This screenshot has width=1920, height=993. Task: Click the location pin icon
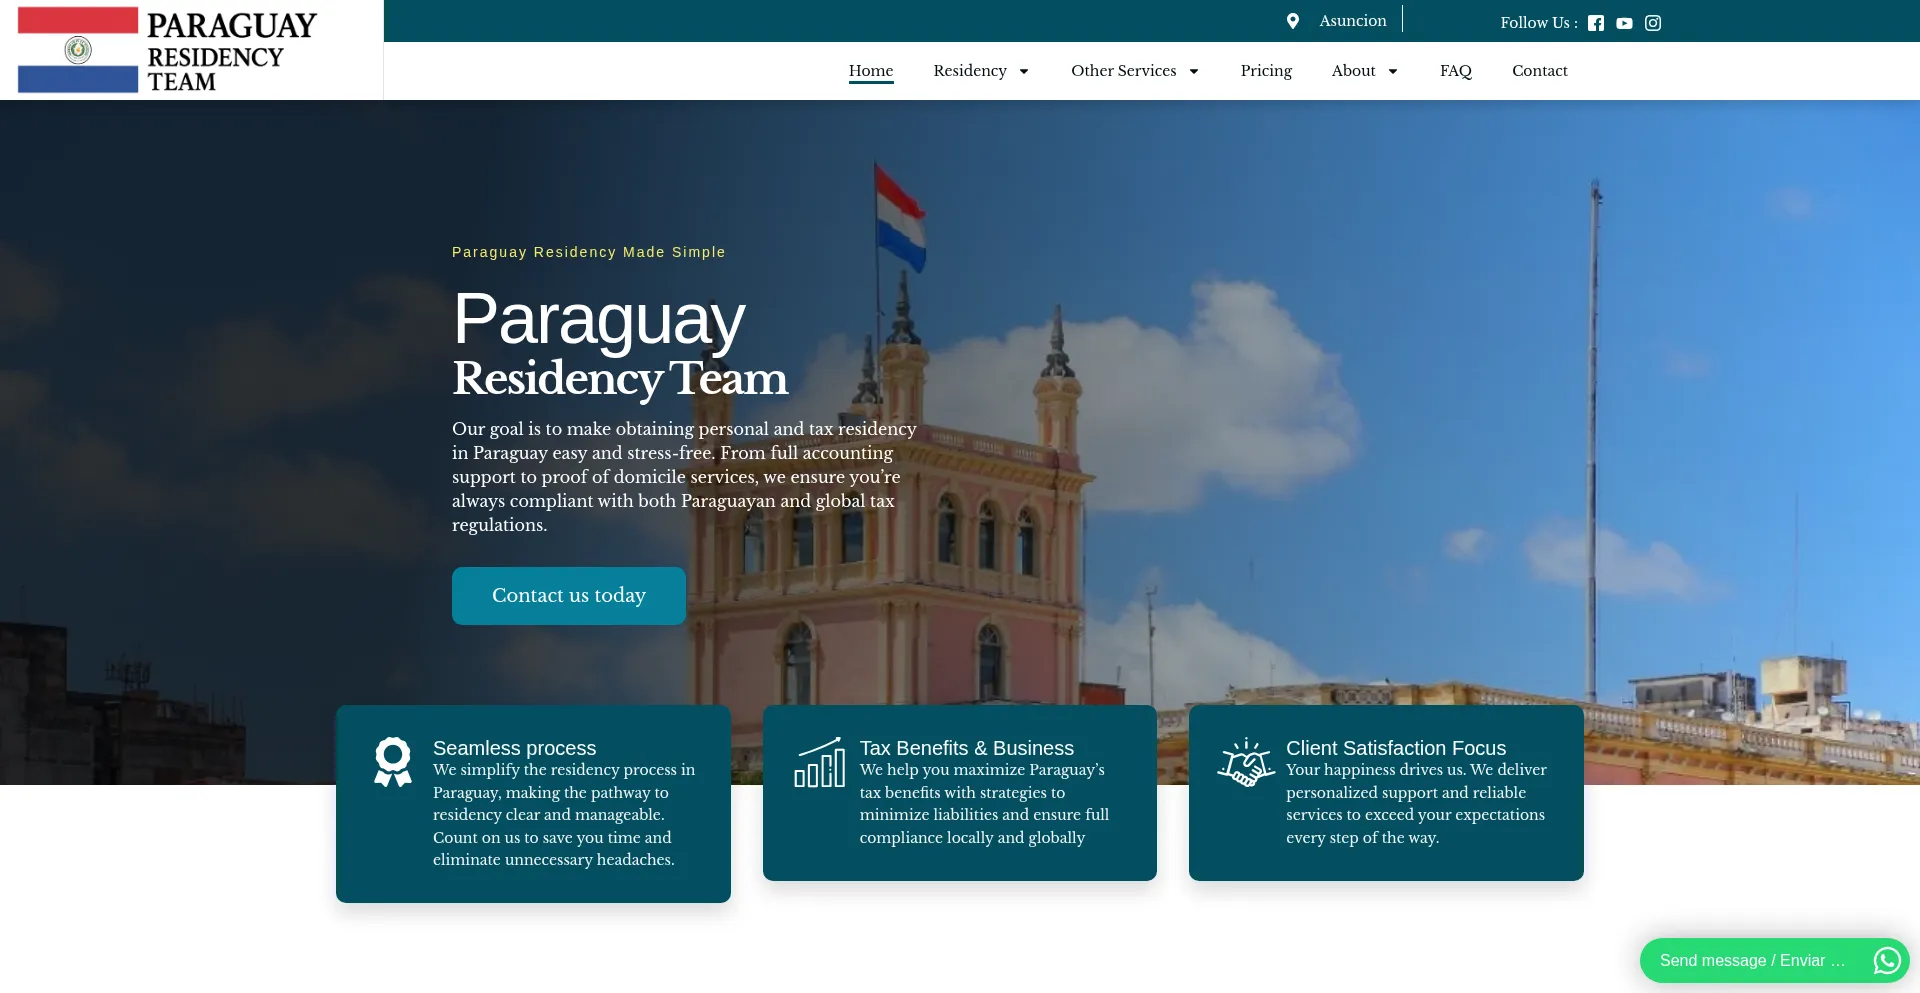pos(1293,21)
